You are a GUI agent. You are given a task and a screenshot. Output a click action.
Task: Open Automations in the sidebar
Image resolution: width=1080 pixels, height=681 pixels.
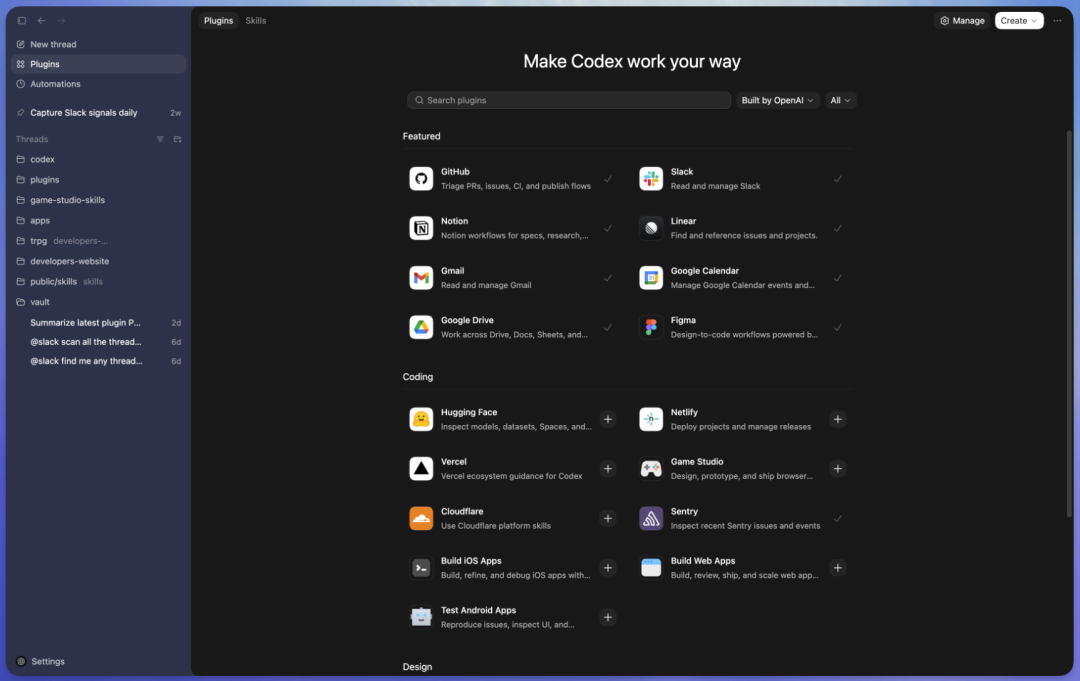click(x=55, y=84)
